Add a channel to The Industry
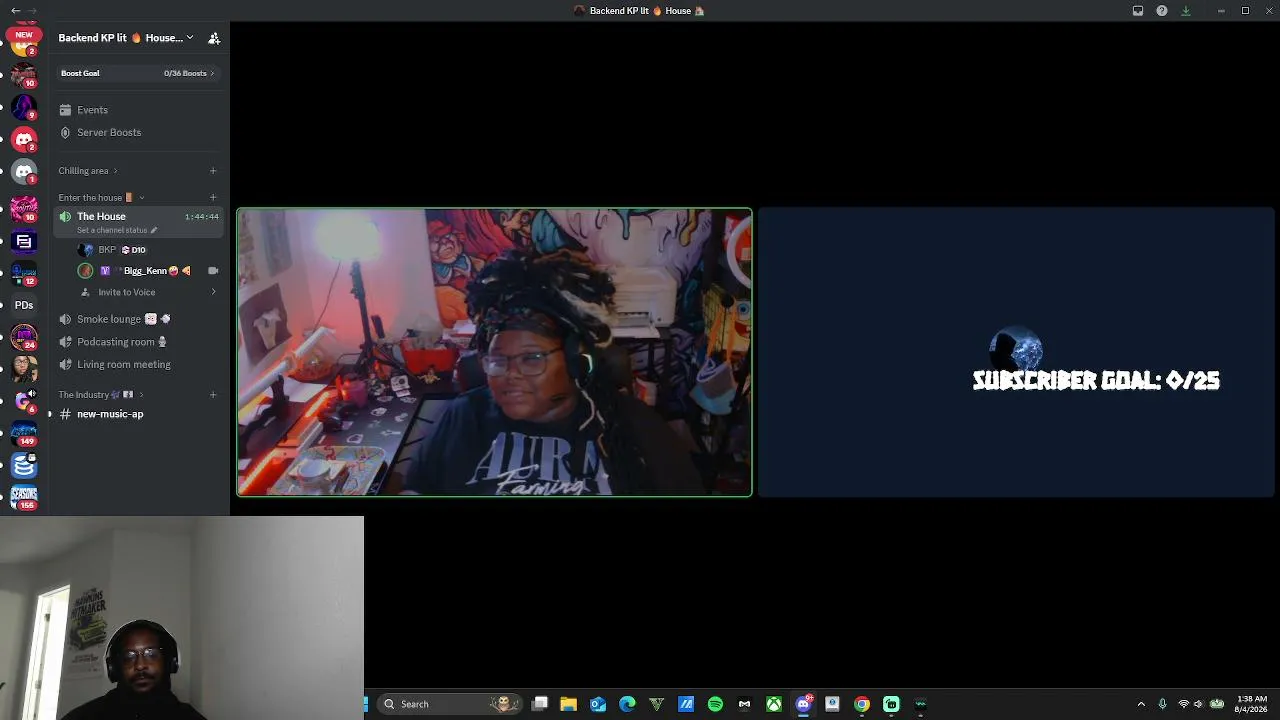Image resolution: width=1280 pixels, height=720 pixels. pos(213,395)
